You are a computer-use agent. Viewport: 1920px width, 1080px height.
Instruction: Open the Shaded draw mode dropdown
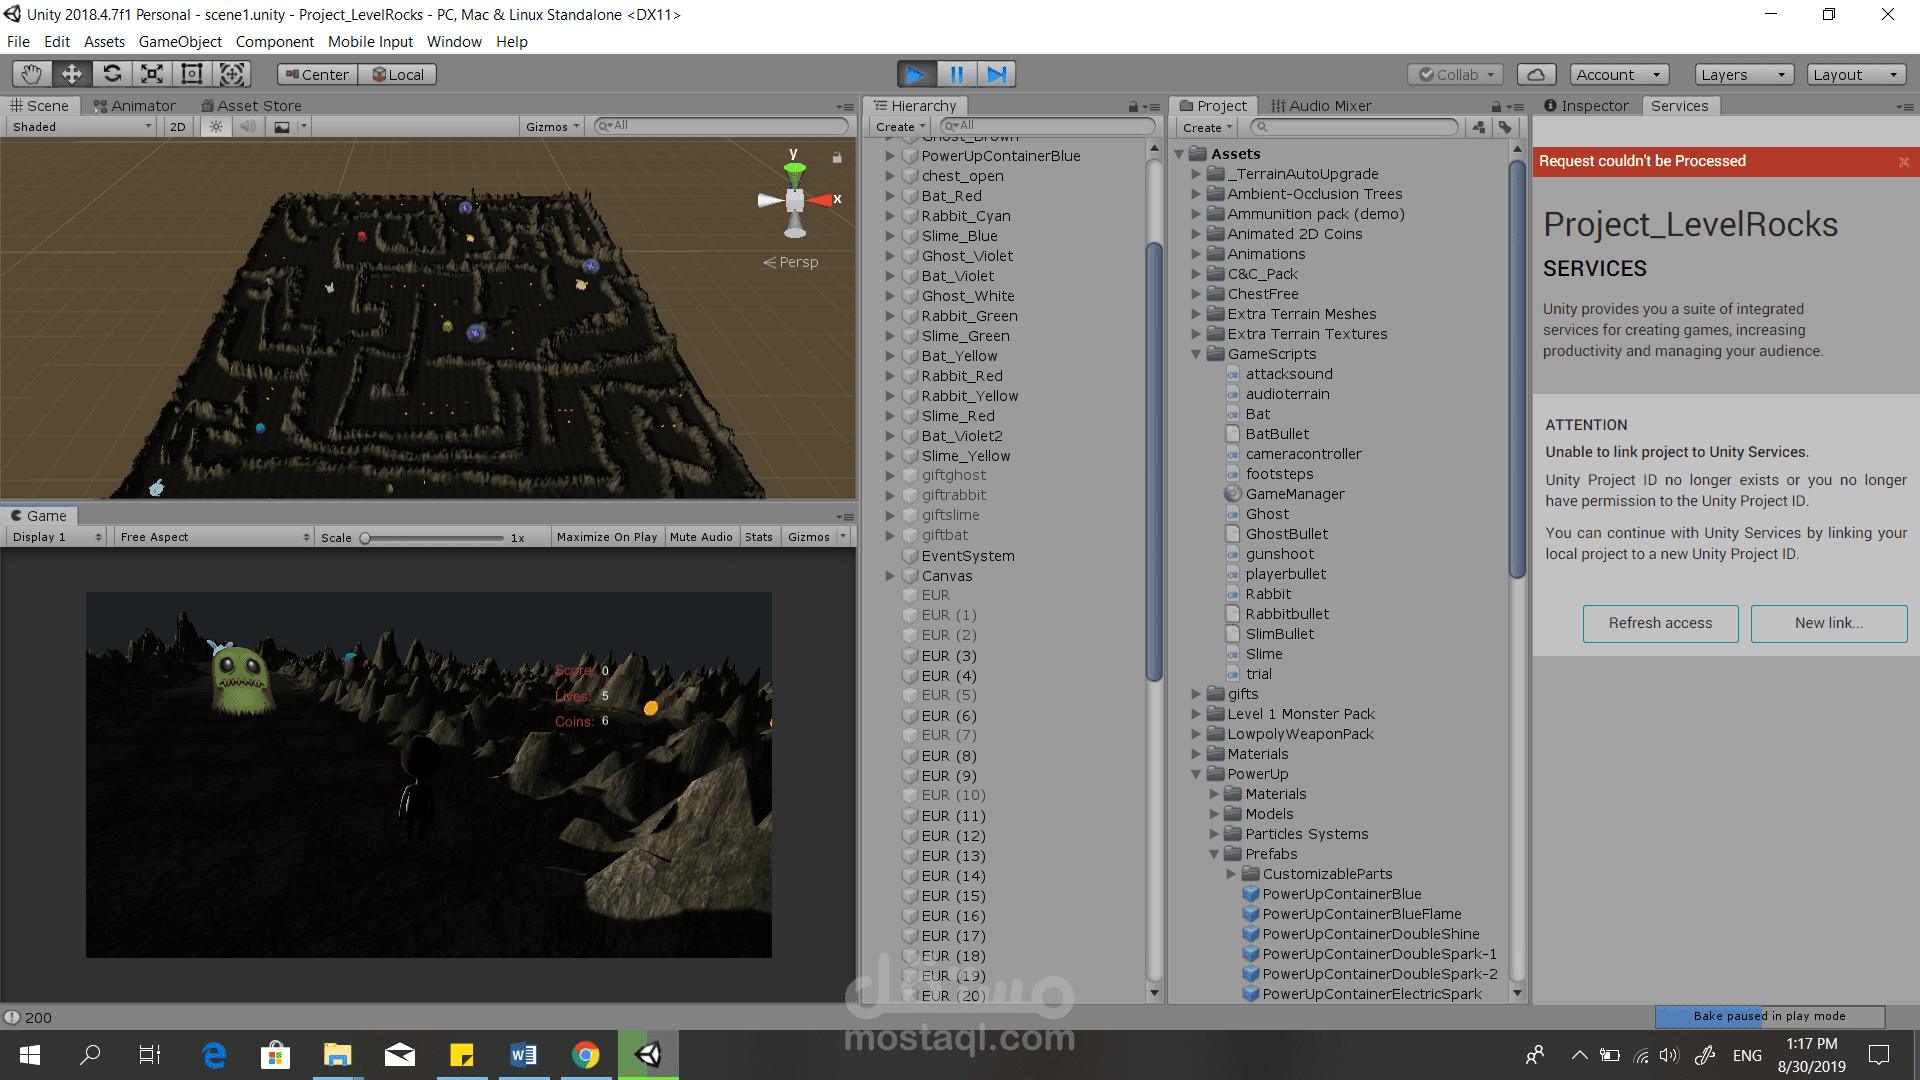[80, 126]
